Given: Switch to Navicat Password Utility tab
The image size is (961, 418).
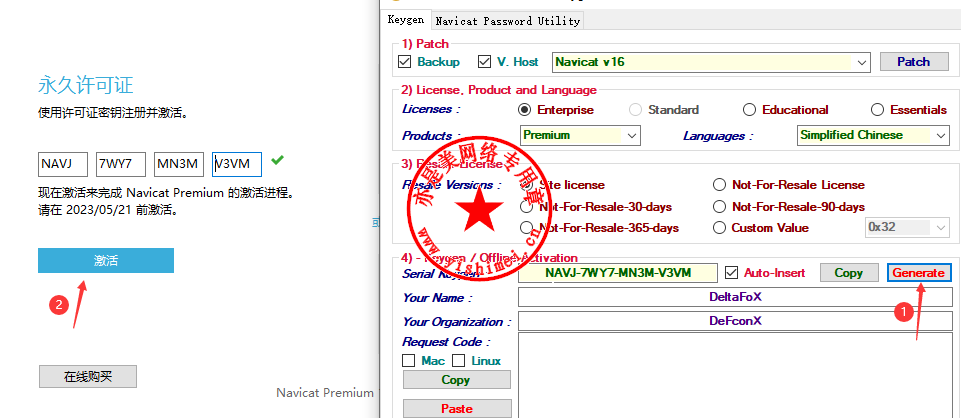Looking at the screenshot, I should 507,21.
